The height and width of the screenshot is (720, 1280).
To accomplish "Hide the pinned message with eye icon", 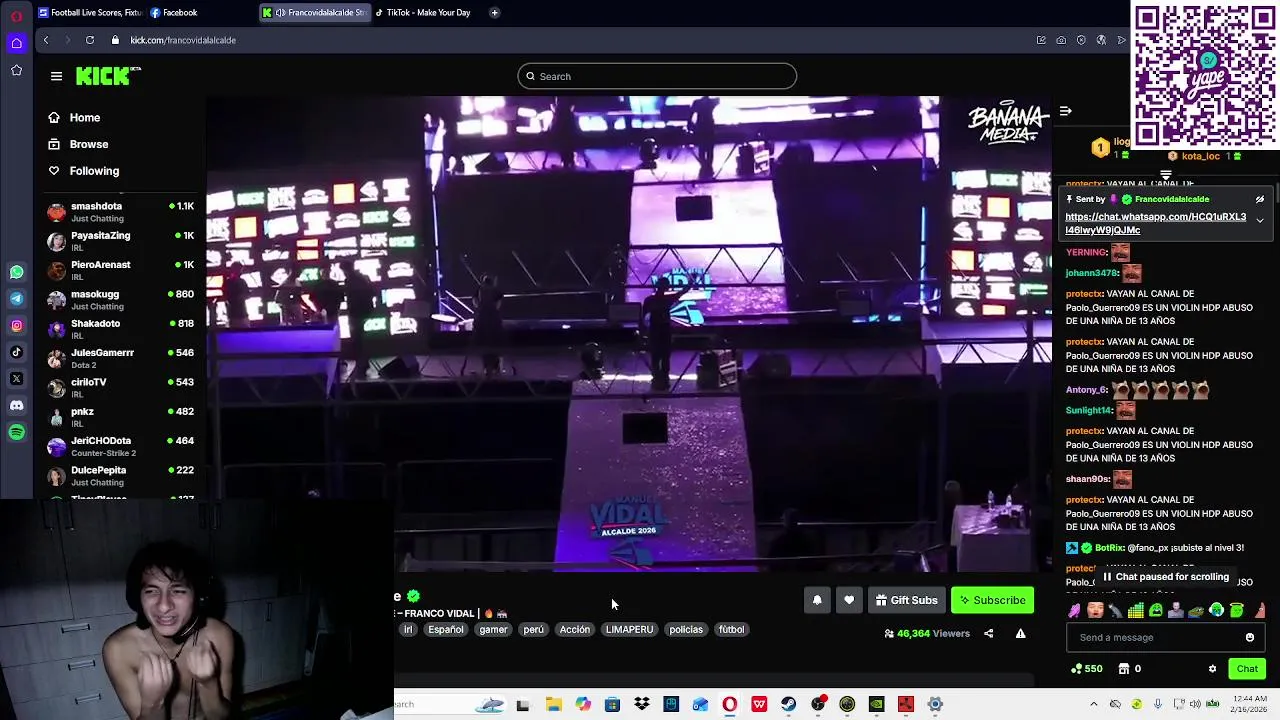I will coord(1260,199).
